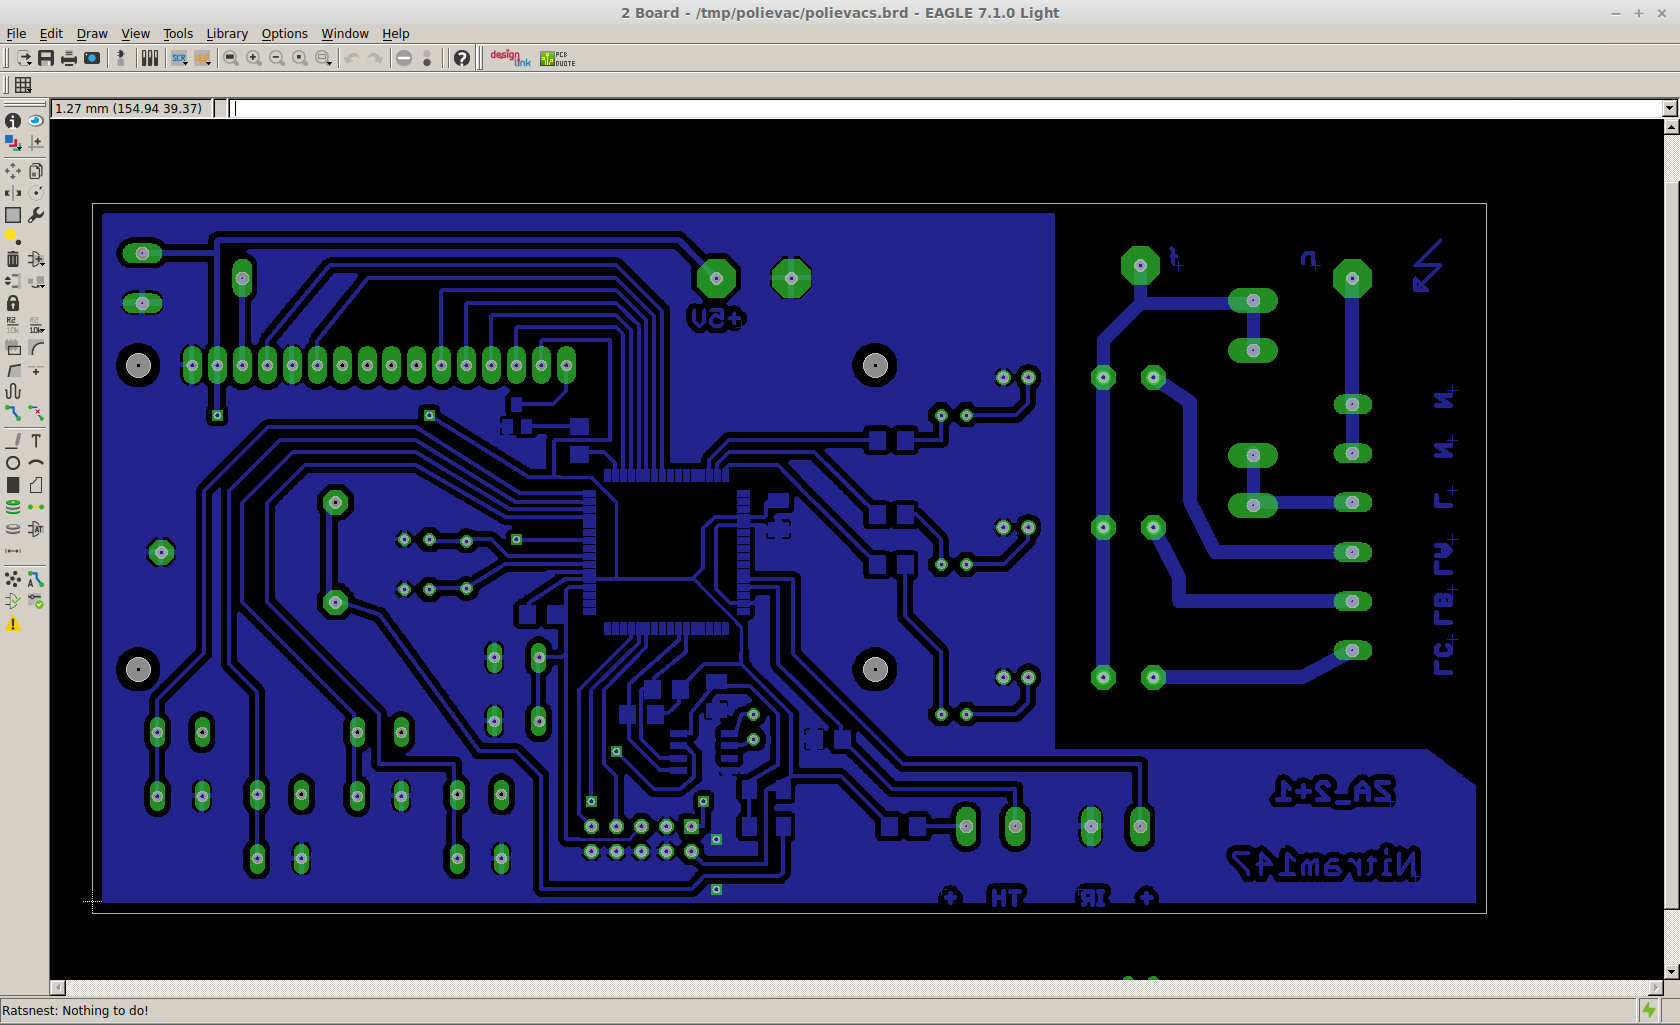Viewport: 1680px width, 1025px height.
Task: Open the ULP run dropdown
Action: (x=203, y=58)
